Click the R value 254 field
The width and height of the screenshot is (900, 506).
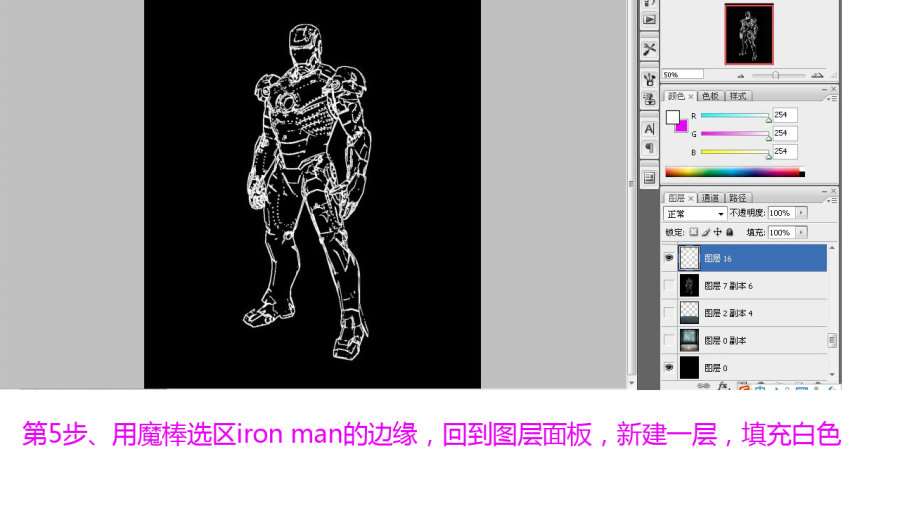(785, 115)
